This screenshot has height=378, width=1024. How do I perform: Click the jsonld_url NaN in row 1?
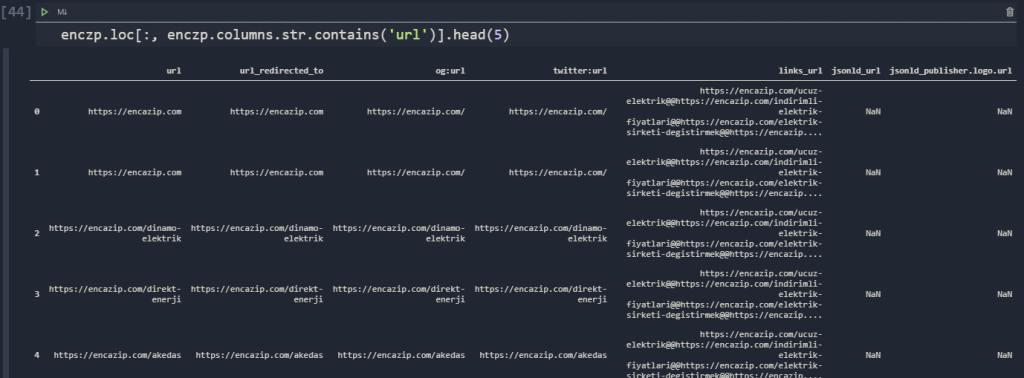click(873, 172)
